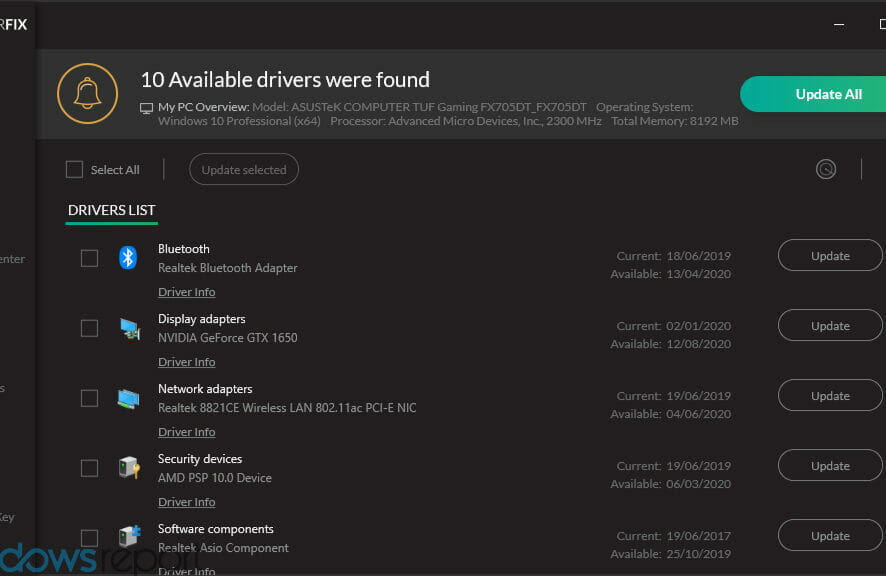Click the 'Realtek Asio Component' device name
The width and height of the screenshot is (886, 576).
tap(223, 548)
